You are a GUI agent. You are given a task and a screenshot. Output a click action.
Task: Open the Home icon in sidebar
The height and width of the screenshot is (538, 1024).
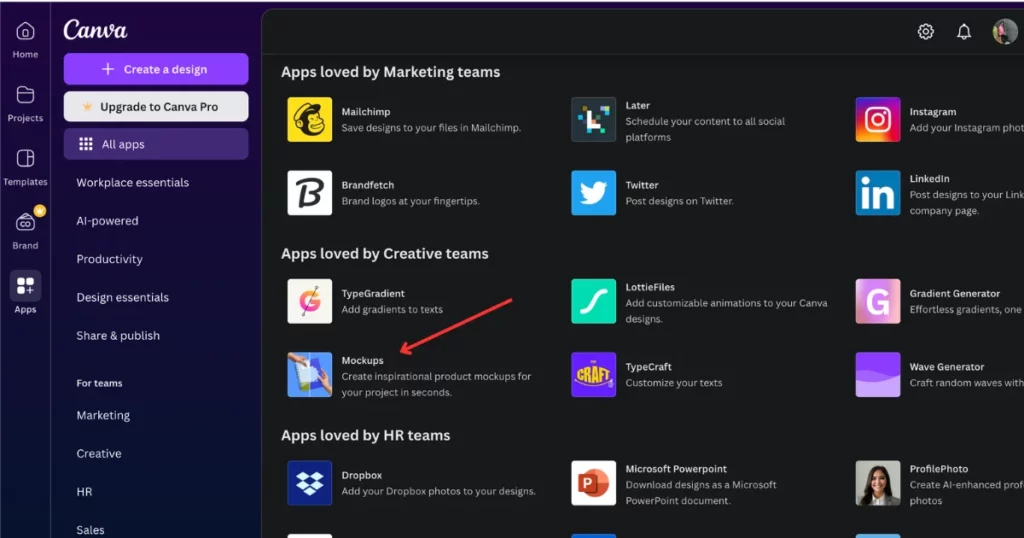point(25,31)
